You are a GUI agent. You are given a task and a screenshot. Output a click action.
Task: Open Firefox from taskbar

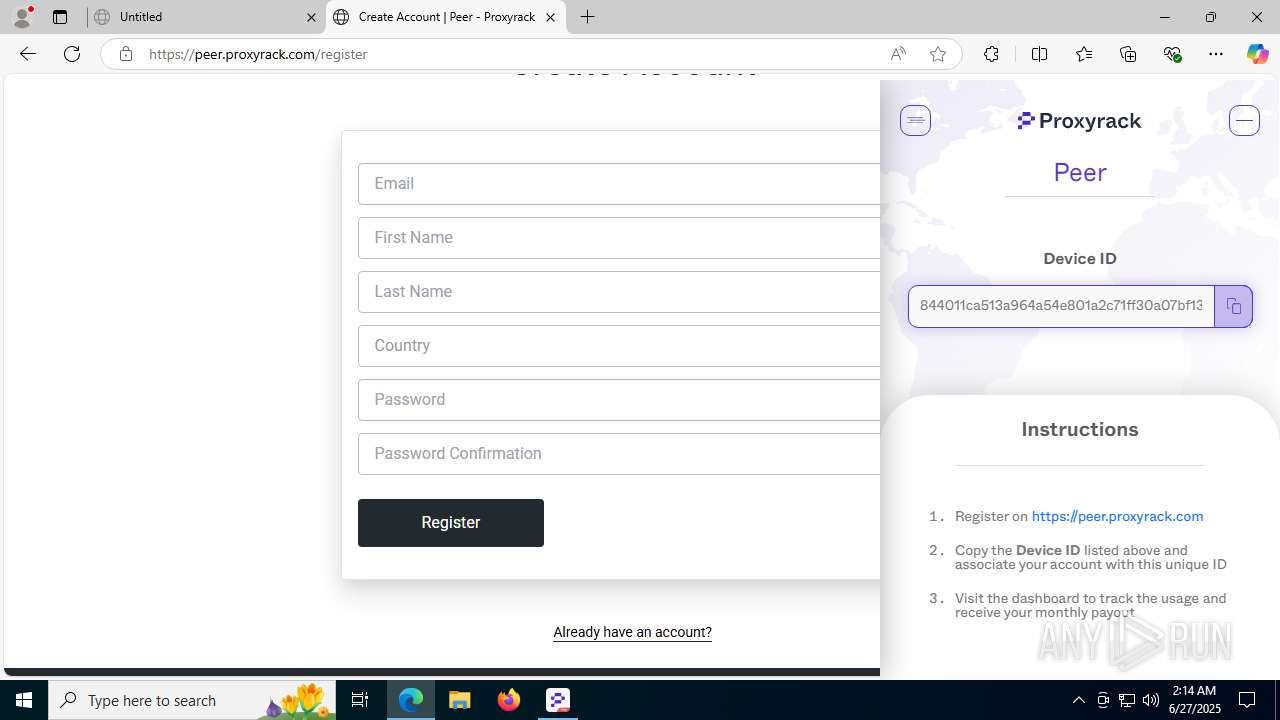pos(509,700)
